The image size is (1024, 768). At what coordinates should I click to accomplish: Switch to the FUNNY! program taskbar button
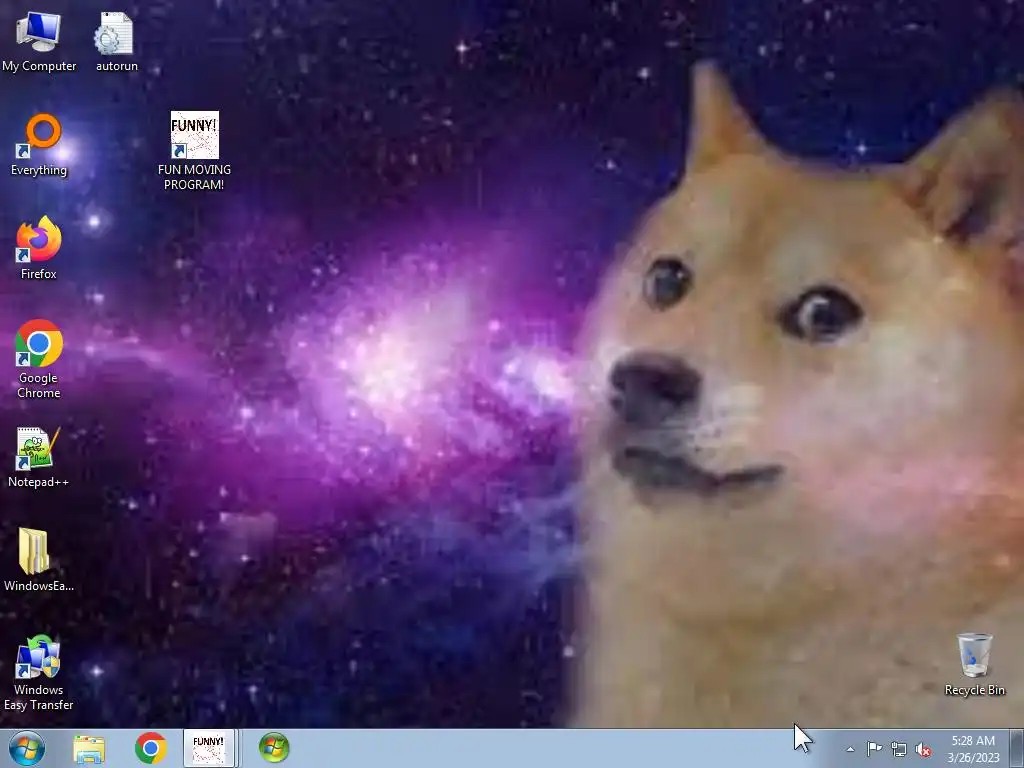pos(208,748)
